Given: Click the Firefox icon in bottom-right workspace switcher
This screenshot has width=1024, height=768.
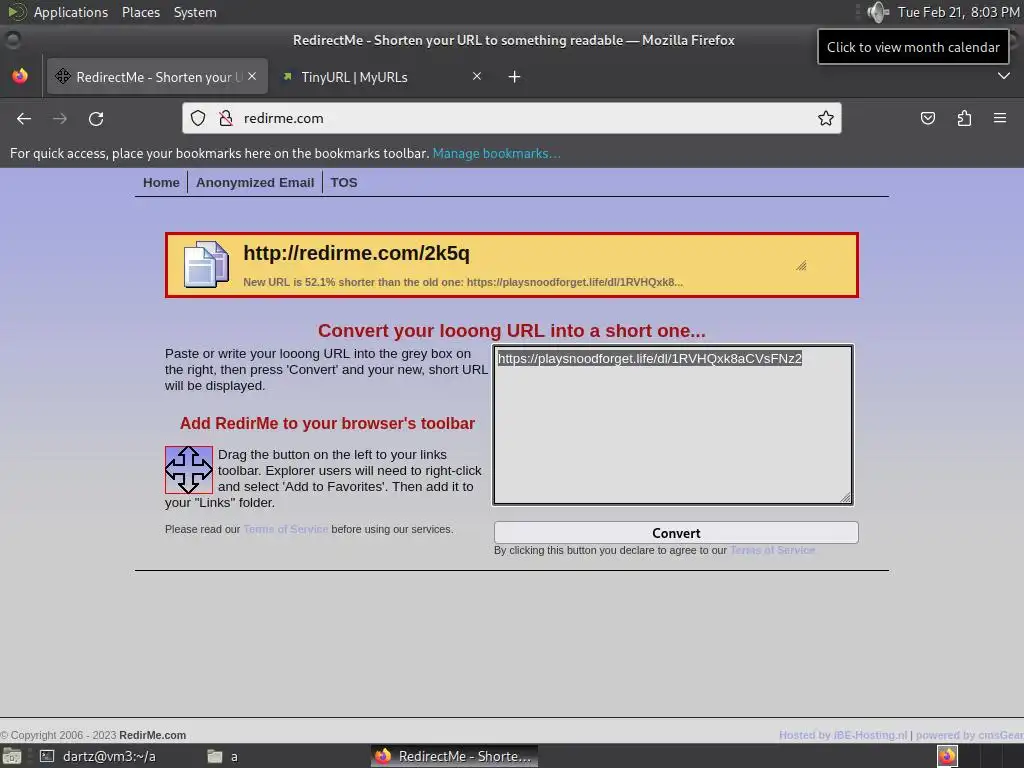Looking at the screenshot, I should (947, 756).
